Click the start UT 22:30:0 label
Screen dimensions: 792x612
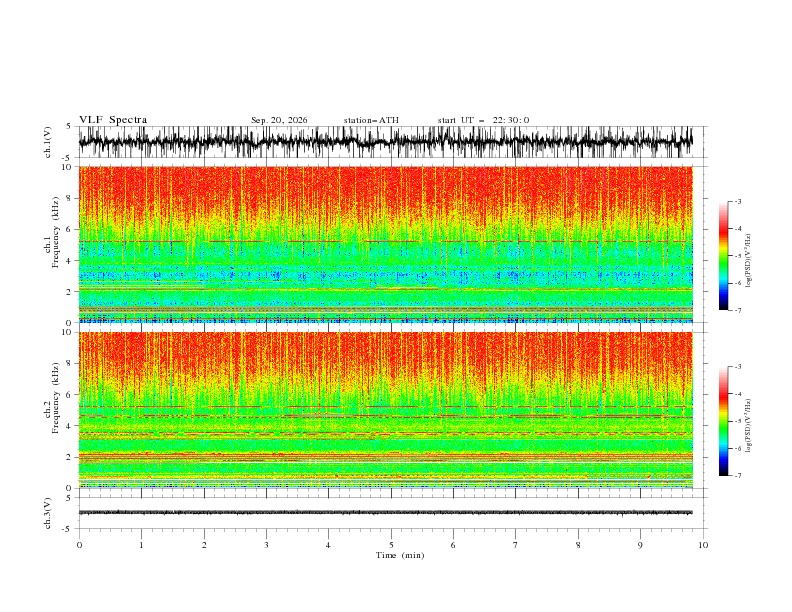tap(483, 120)
